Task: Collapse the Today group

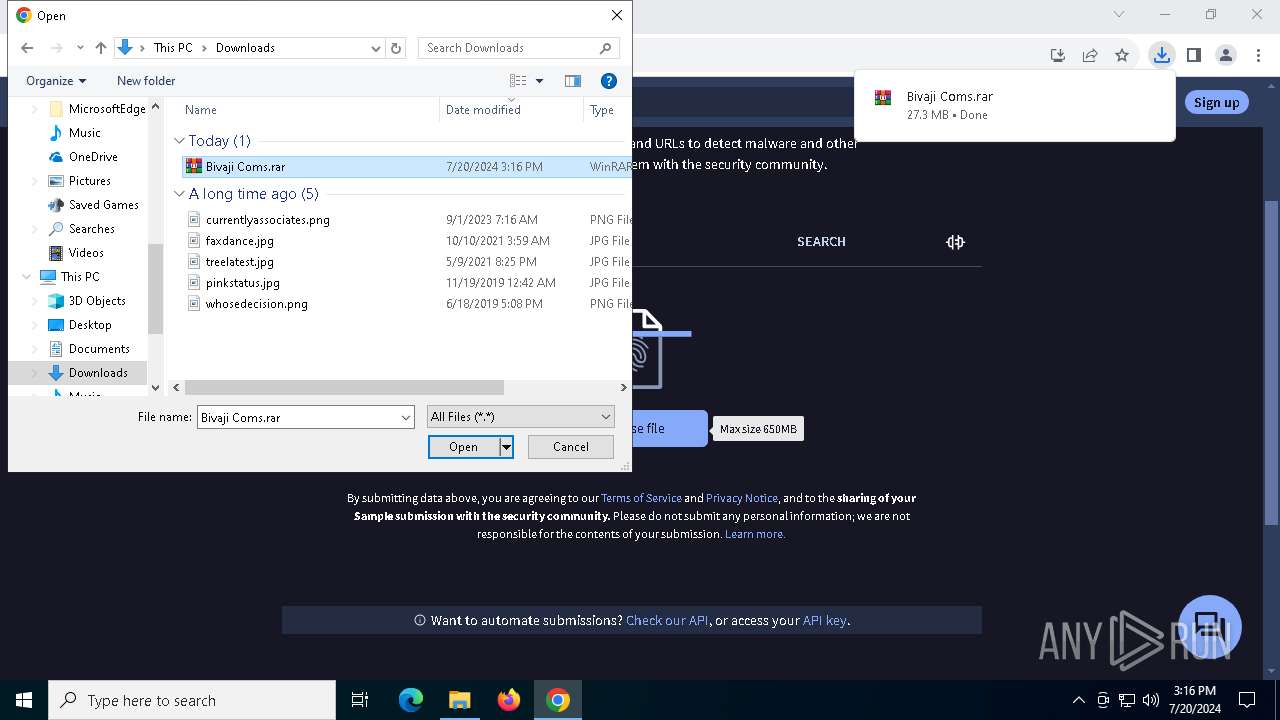Action: click(x=180, y=141)
